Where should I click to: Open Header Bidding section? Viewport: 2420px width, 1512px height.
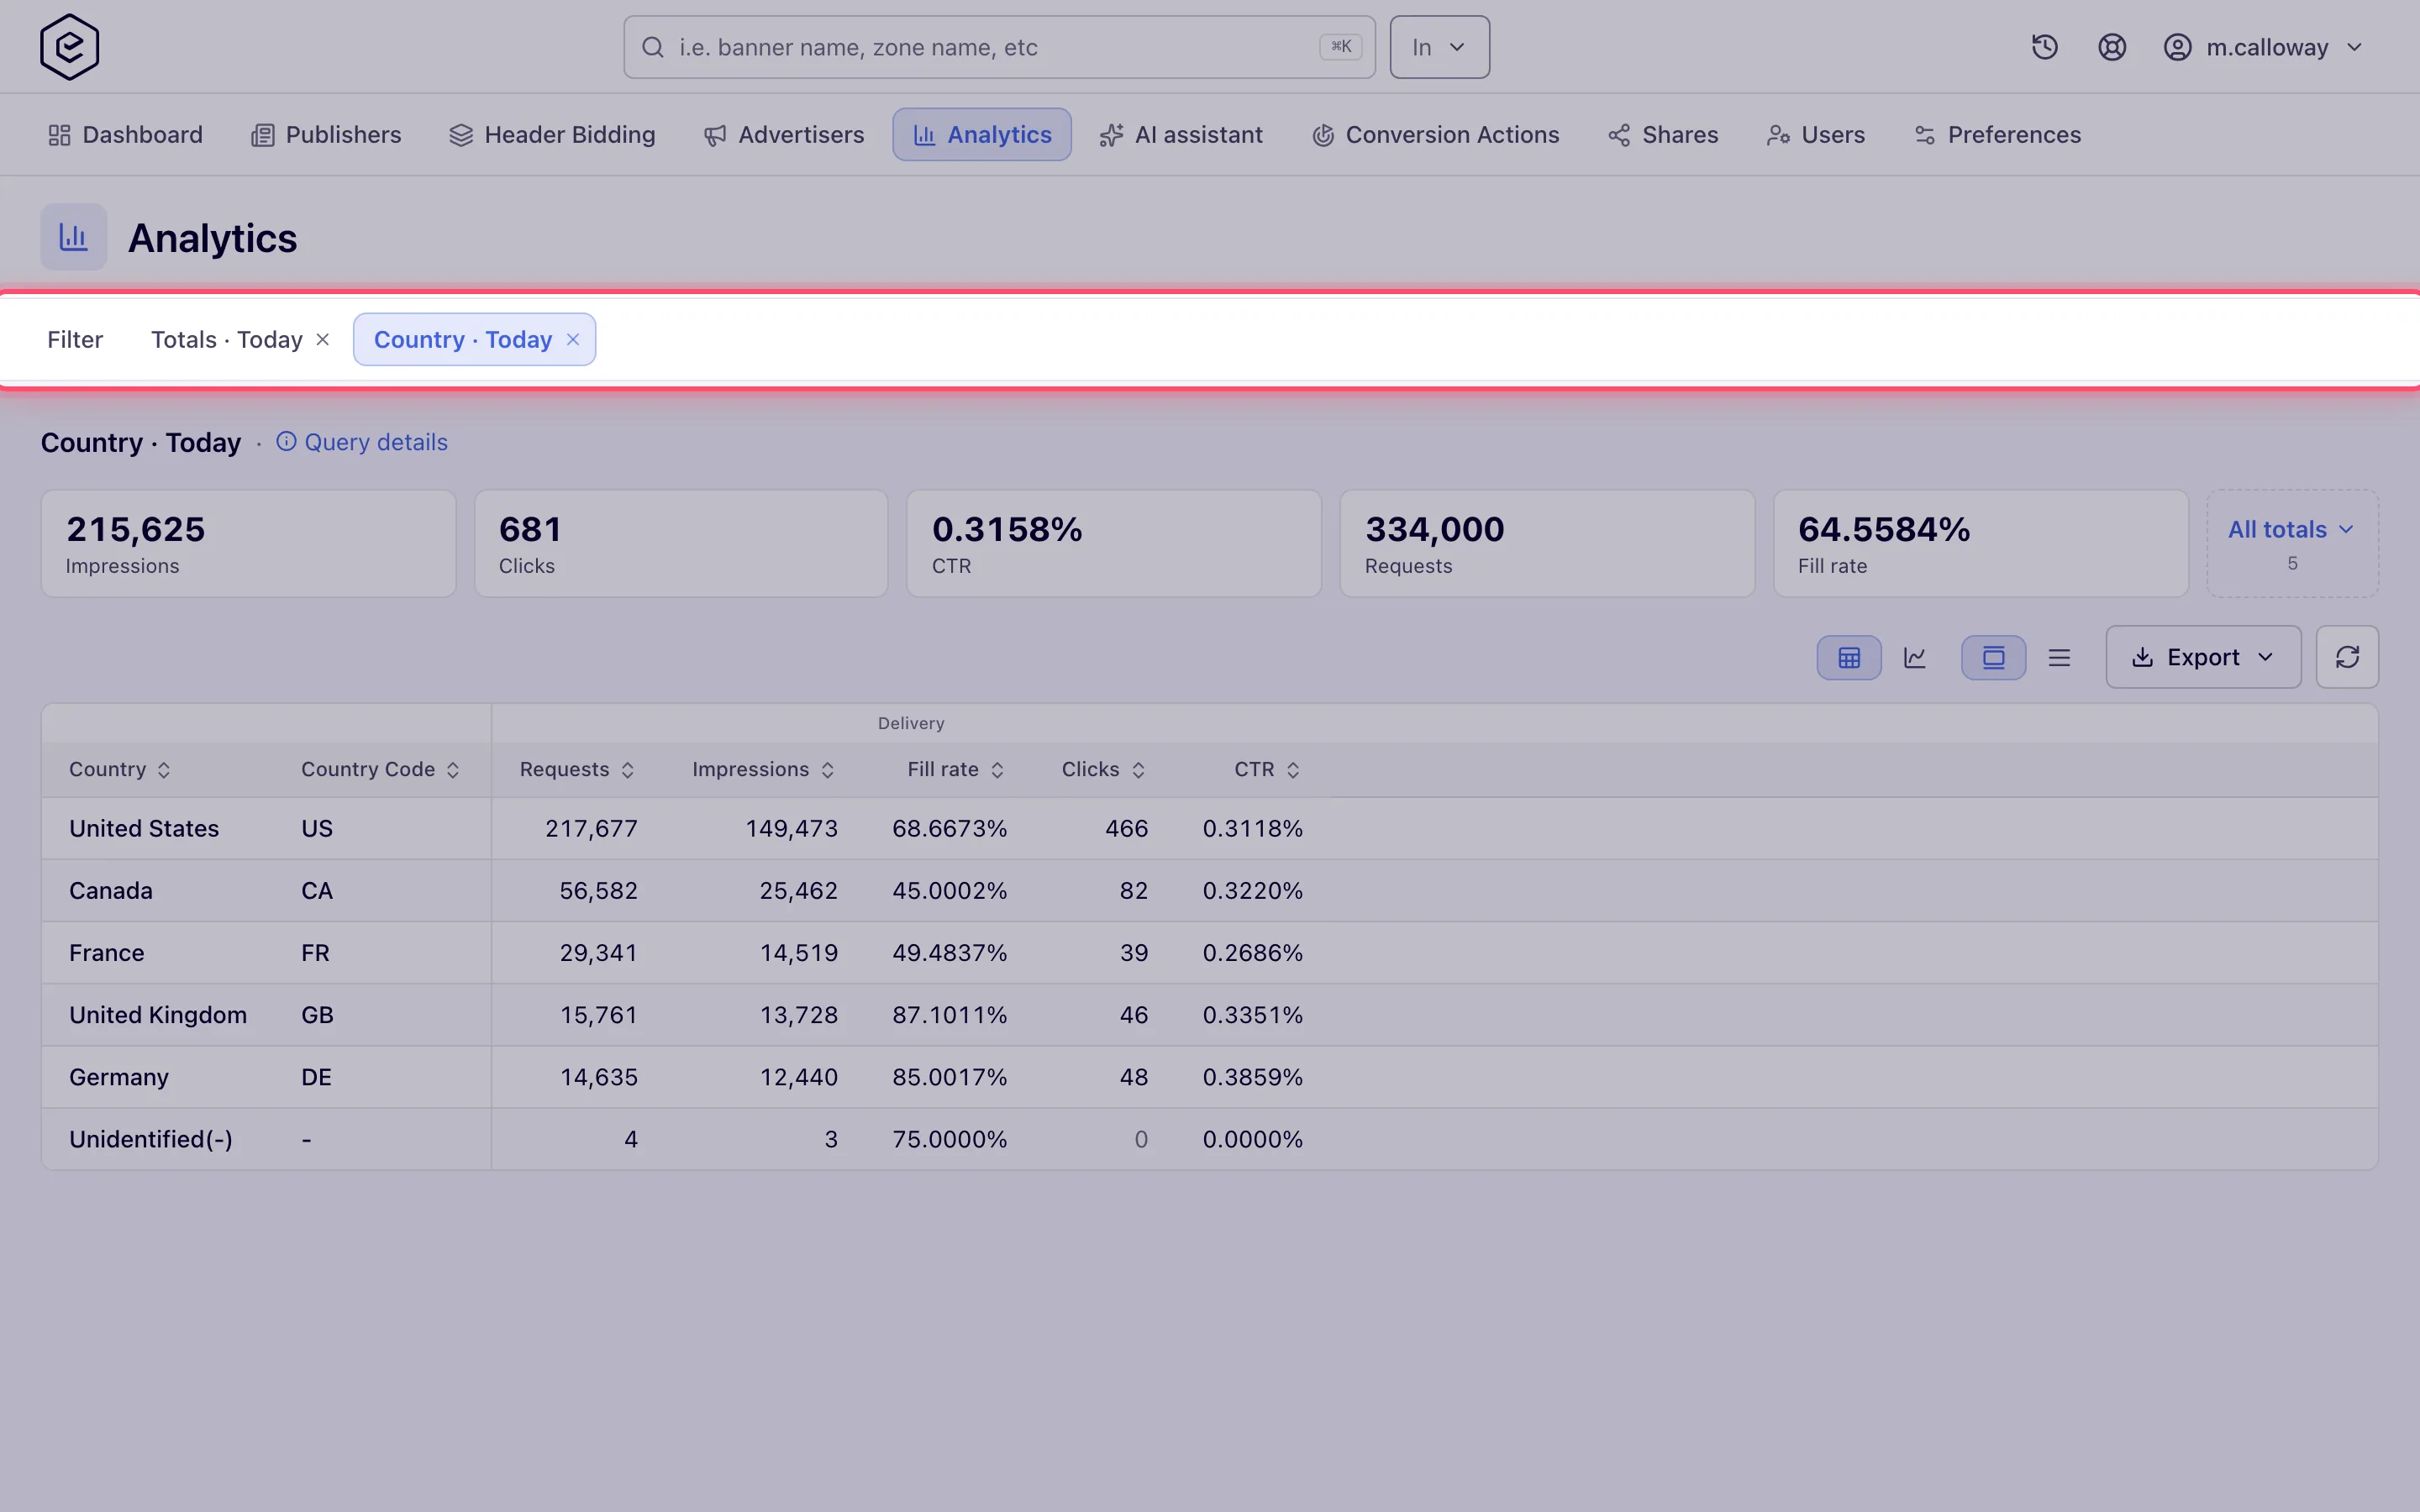pyautogui.click(x=552, y=135)
